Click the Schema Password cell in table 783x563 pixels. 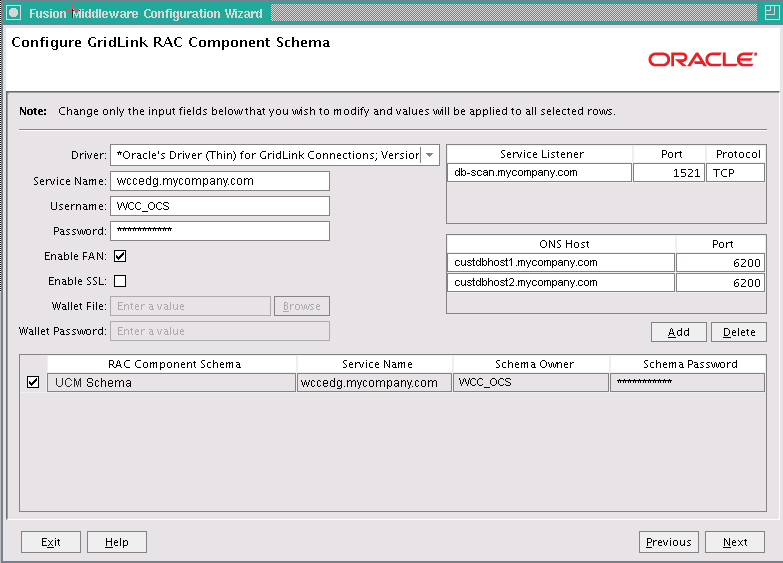687,382
